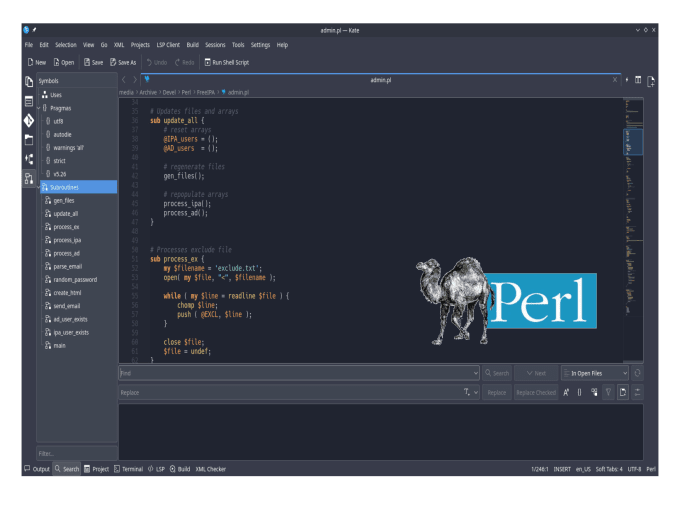Click the Soft Tabs: 4 status bar entry
680x510 pixels.
(609, 469)
